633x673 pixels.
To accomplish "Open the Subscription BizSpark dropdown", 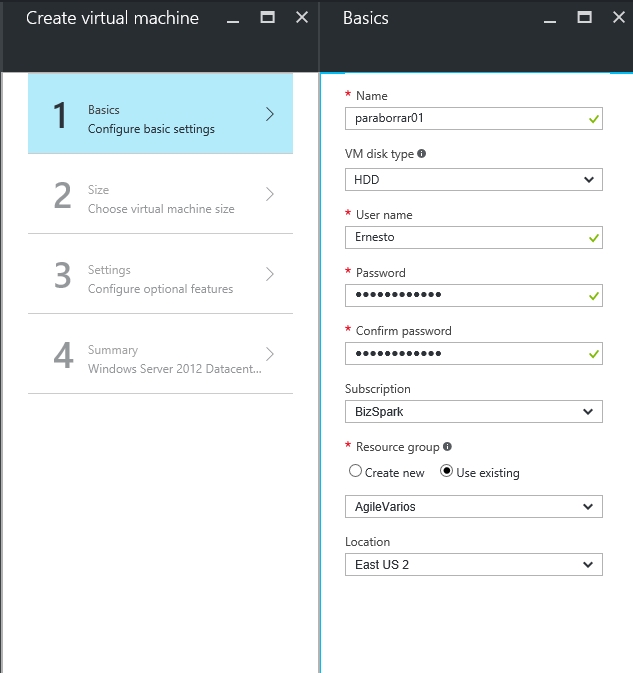I will click(x=473, y=412).
